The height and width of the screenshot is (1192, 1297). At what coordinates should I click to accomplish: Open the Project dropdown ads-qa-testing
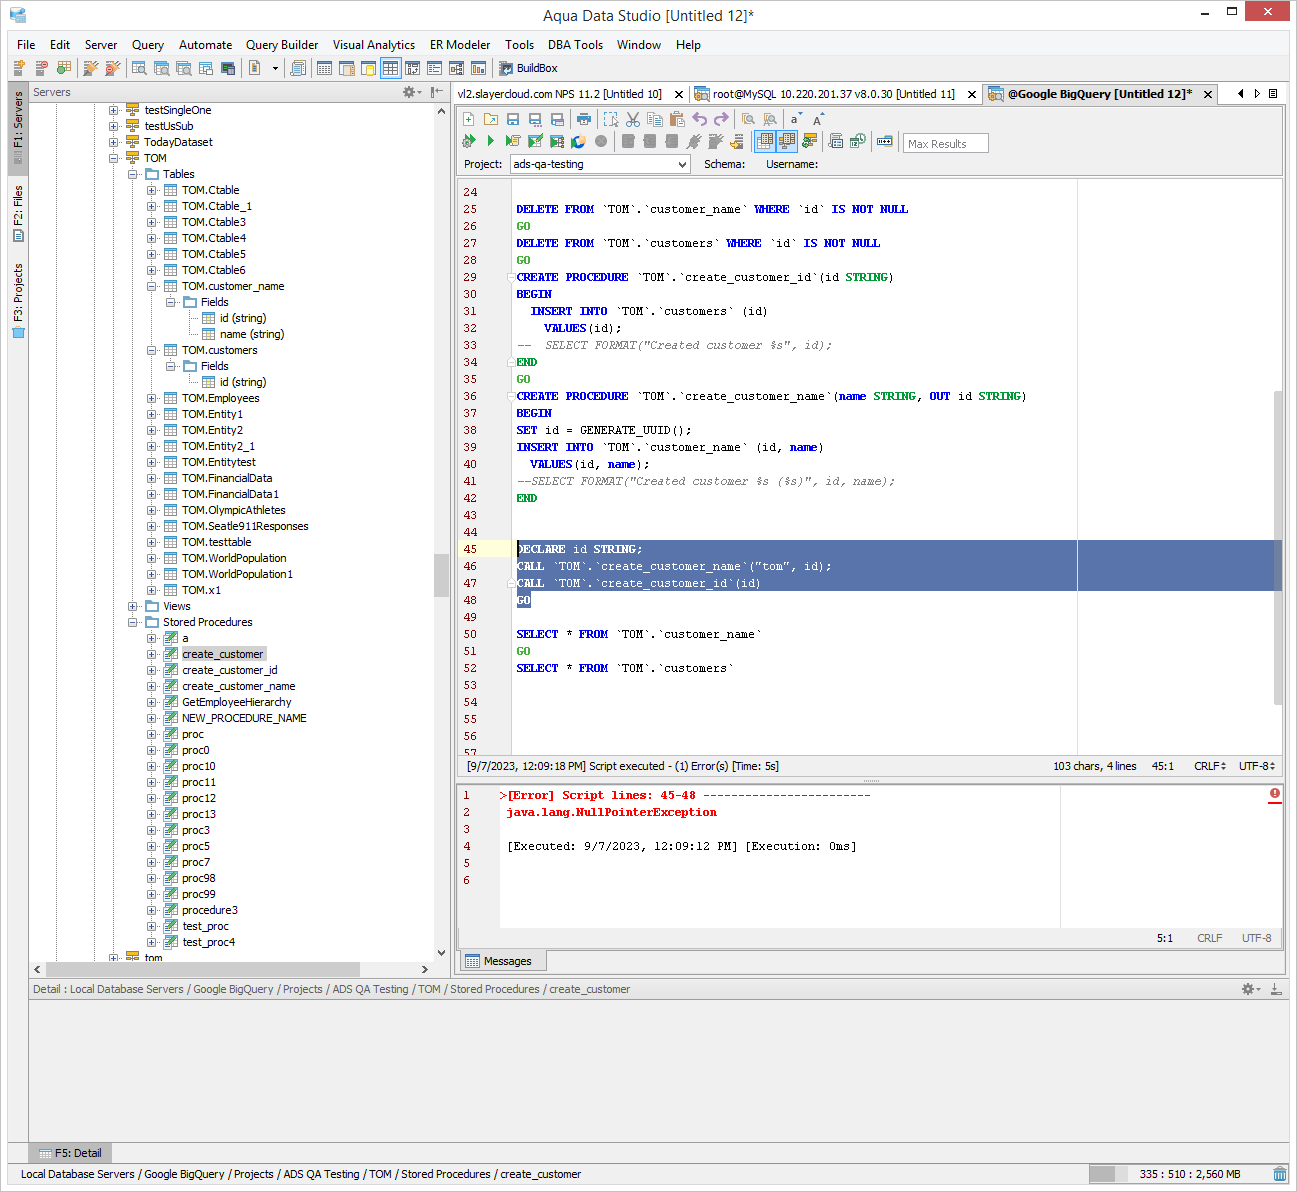[x=599, y=164]
